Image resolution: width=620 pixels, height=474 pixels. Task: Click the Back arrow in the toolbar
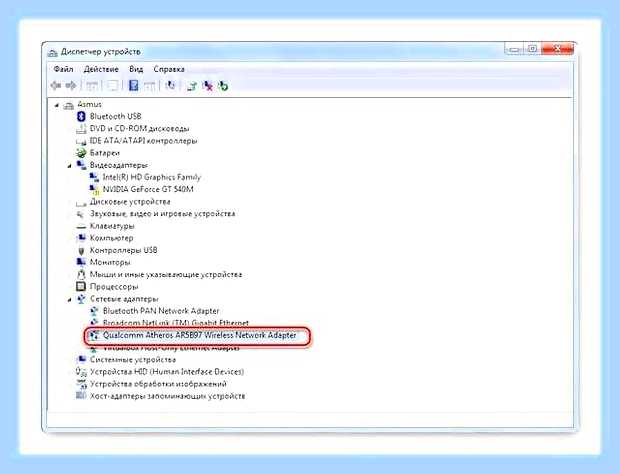click(56, 85)
